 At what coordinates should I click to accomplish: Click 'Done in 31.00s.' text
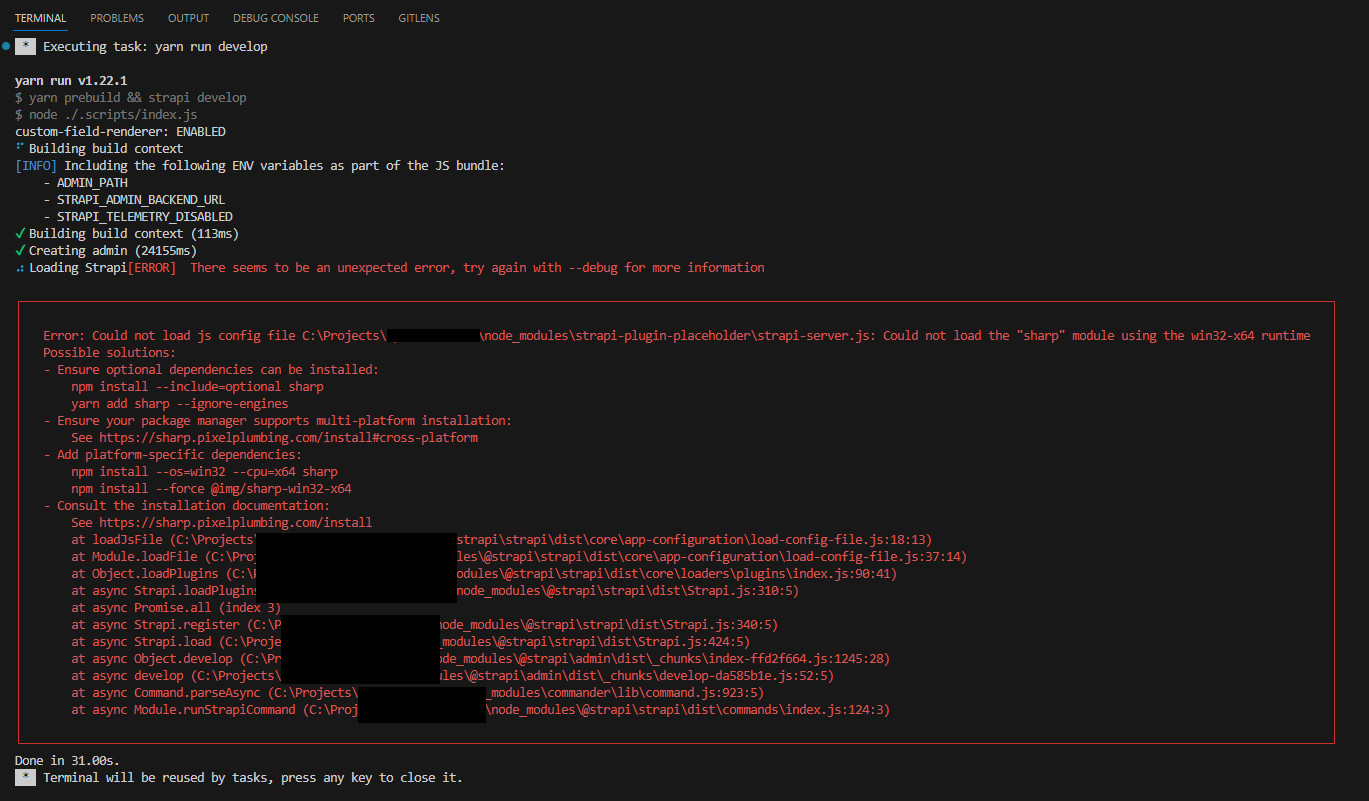click(x=67, y=760)
